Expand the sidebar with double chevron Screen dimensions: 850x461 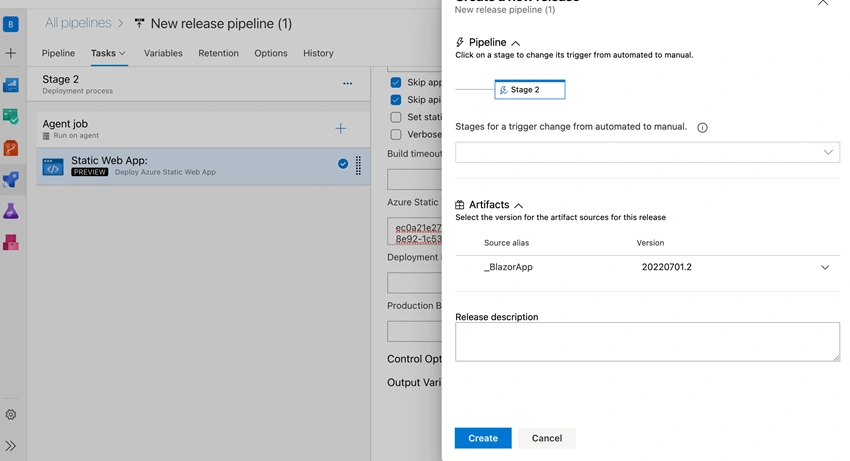click(11, 446)
